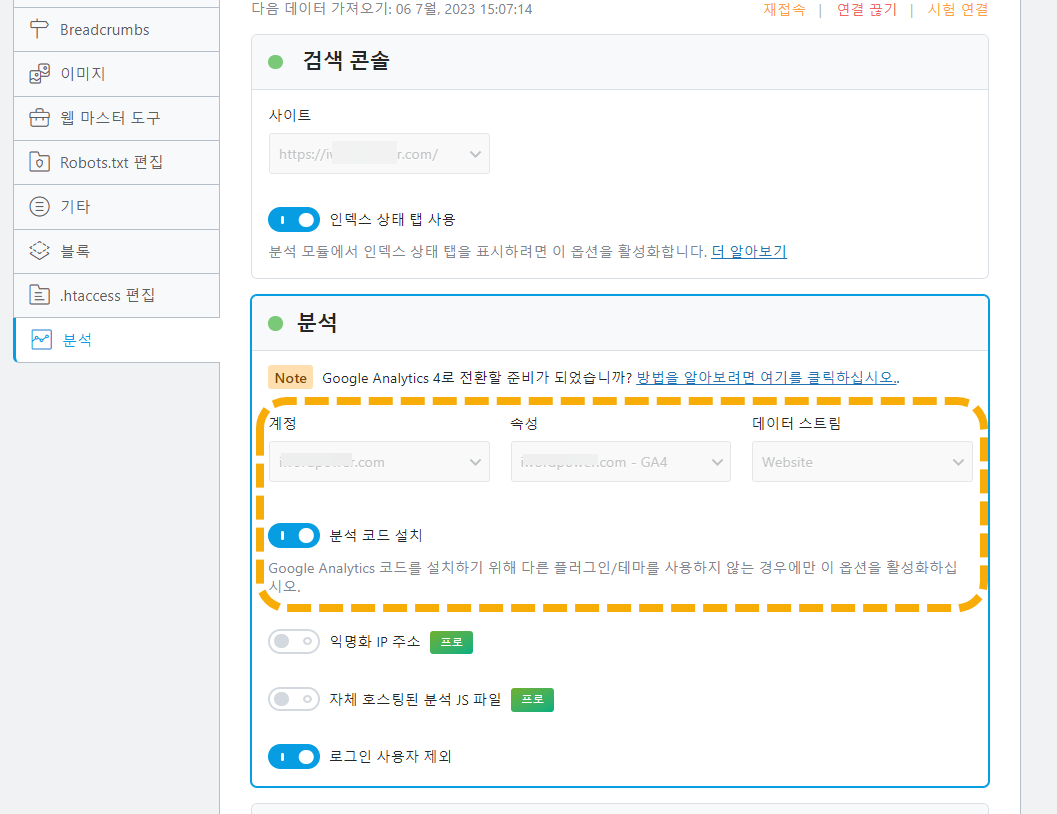This screenshot has height=814, width=1057.
Task: Toggle 자체 호스팅된 분석 JS 파일 on
Action: [x=294, y=699]
